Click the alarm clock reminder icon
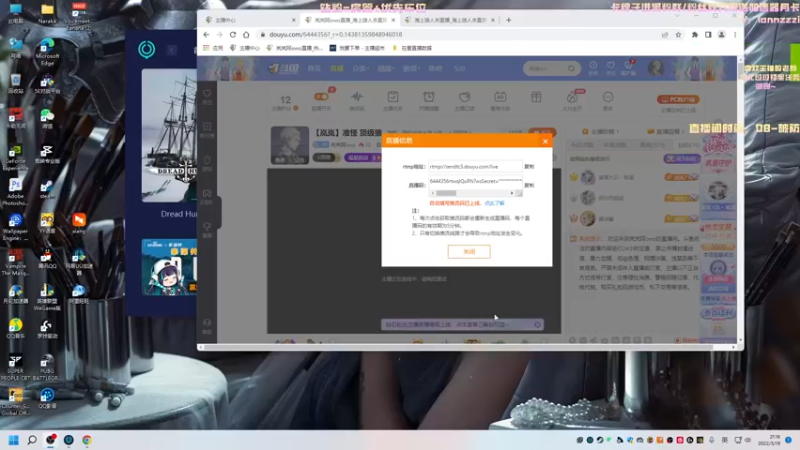 pyautogui.click(x=429, y=97)
